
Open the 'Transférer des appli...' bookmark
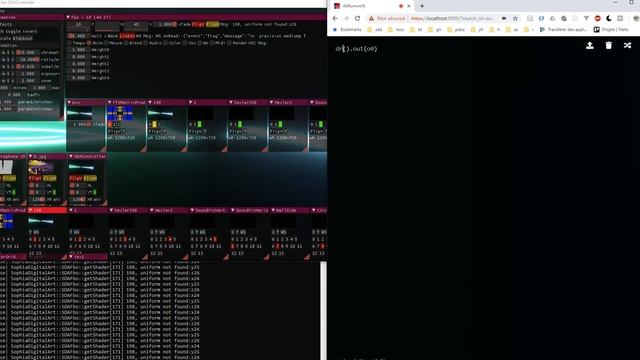click(x=563, y=29)
